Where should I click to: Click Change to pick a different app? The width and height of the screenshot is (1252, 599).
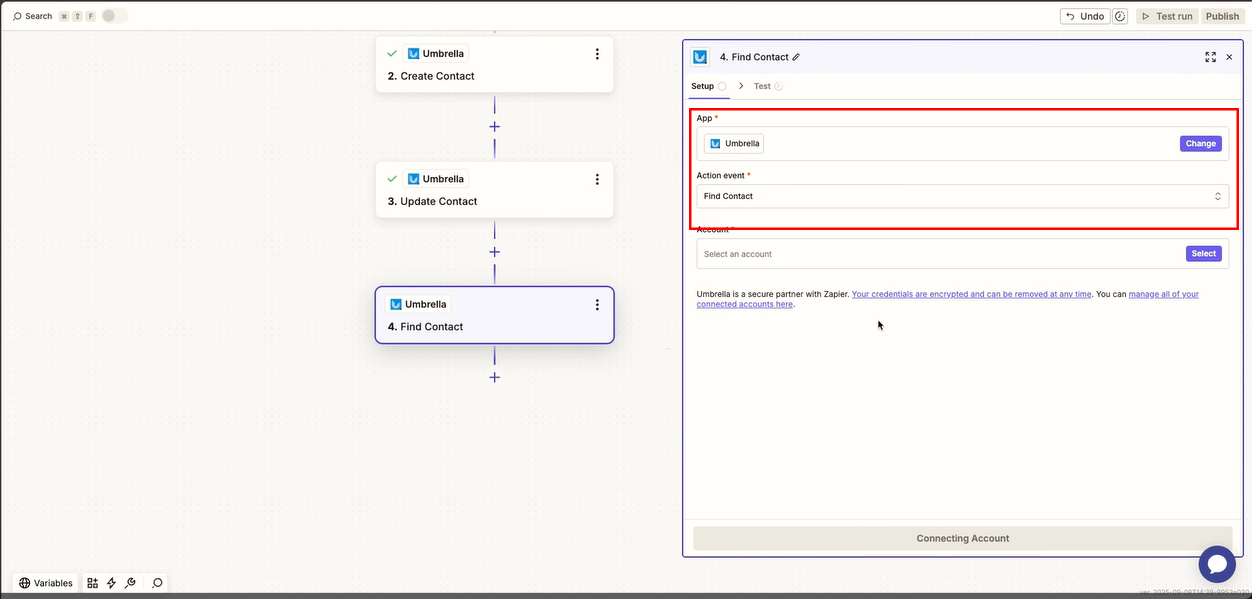tap(1200, 143)
